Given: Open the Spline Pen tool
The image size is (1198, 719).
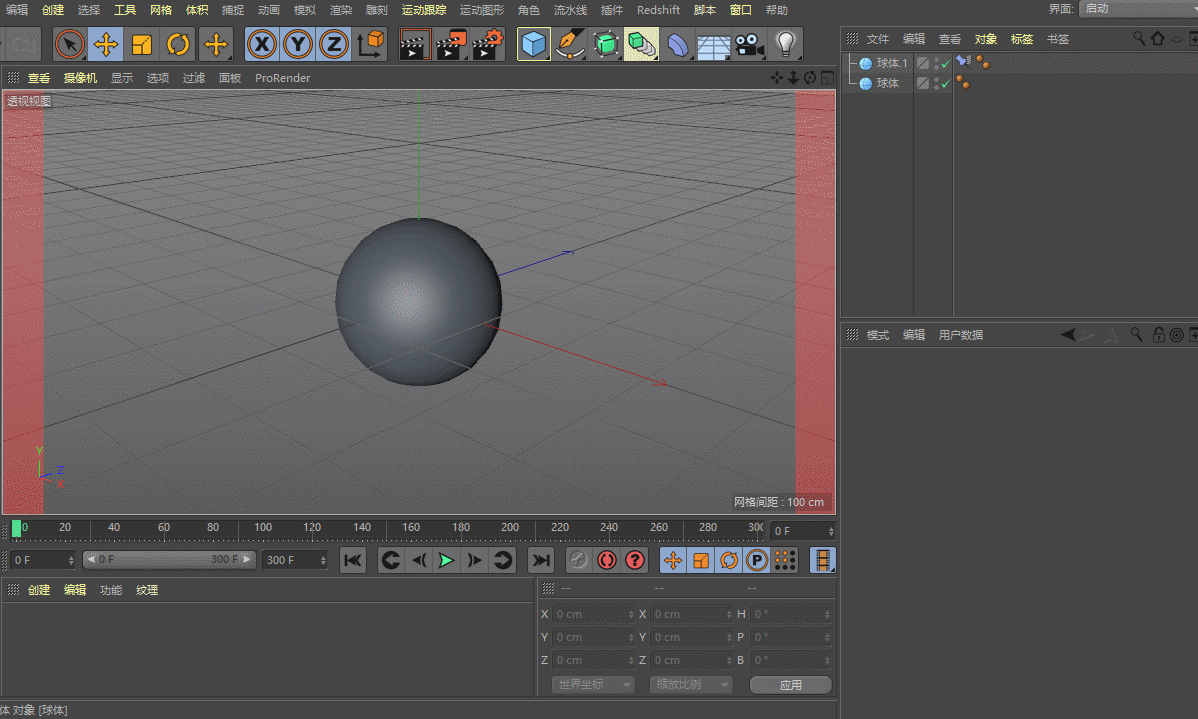Looking at the screenshot, I should [570, 44].
